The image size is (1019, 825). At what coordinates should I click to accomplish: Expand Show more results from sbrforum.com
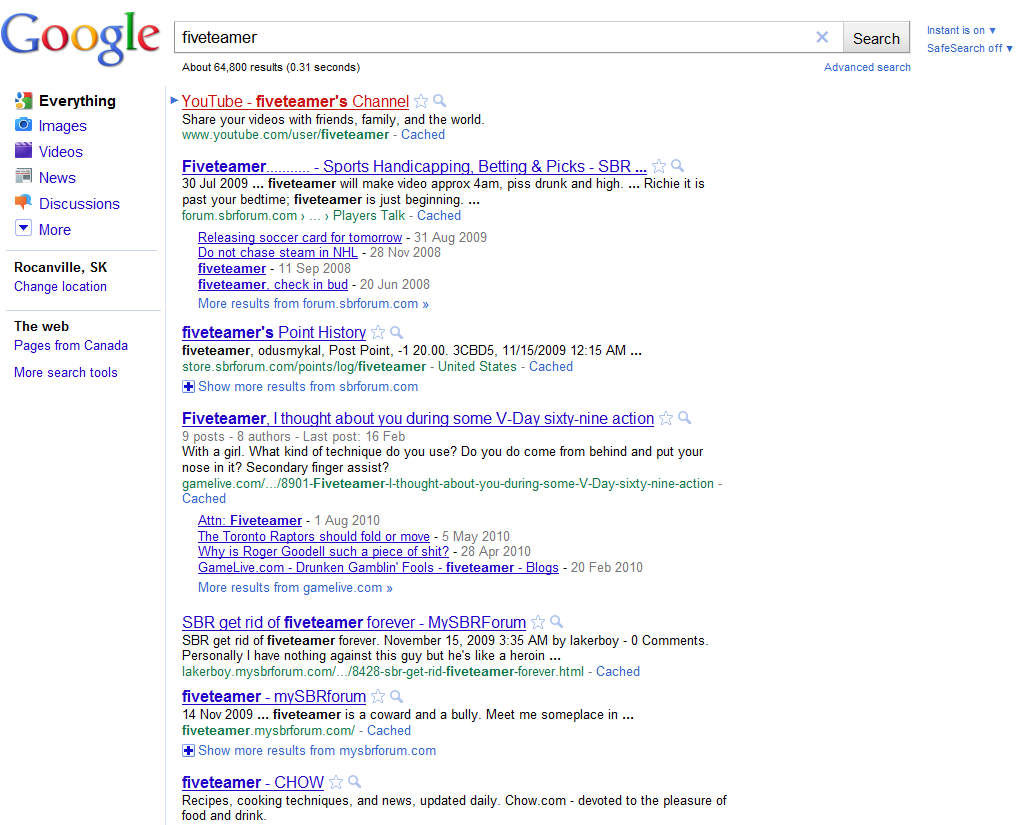coord(300,387)
